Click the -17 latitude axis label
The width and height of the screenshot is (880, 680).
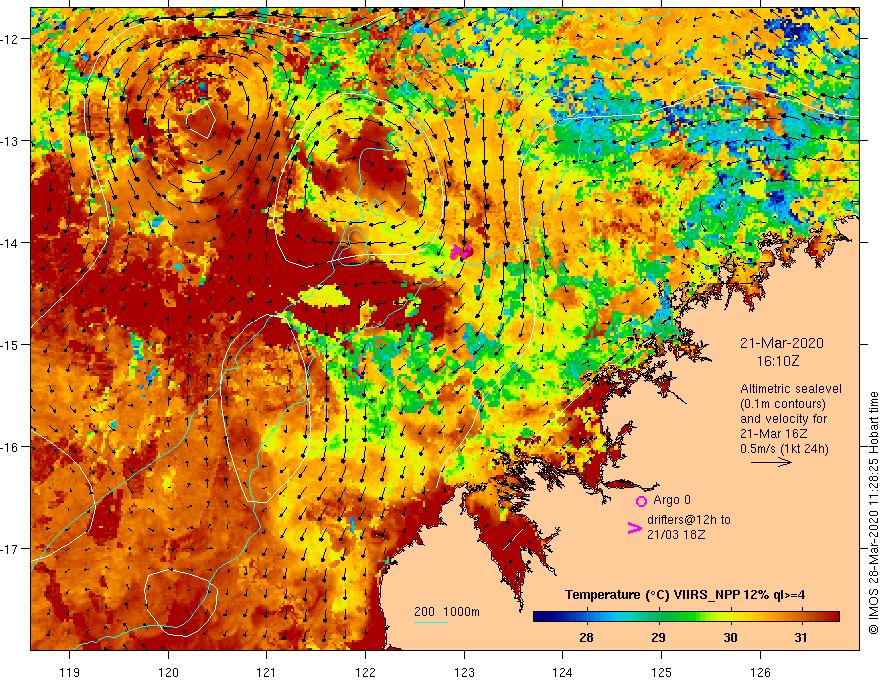(x=11, y=548)
